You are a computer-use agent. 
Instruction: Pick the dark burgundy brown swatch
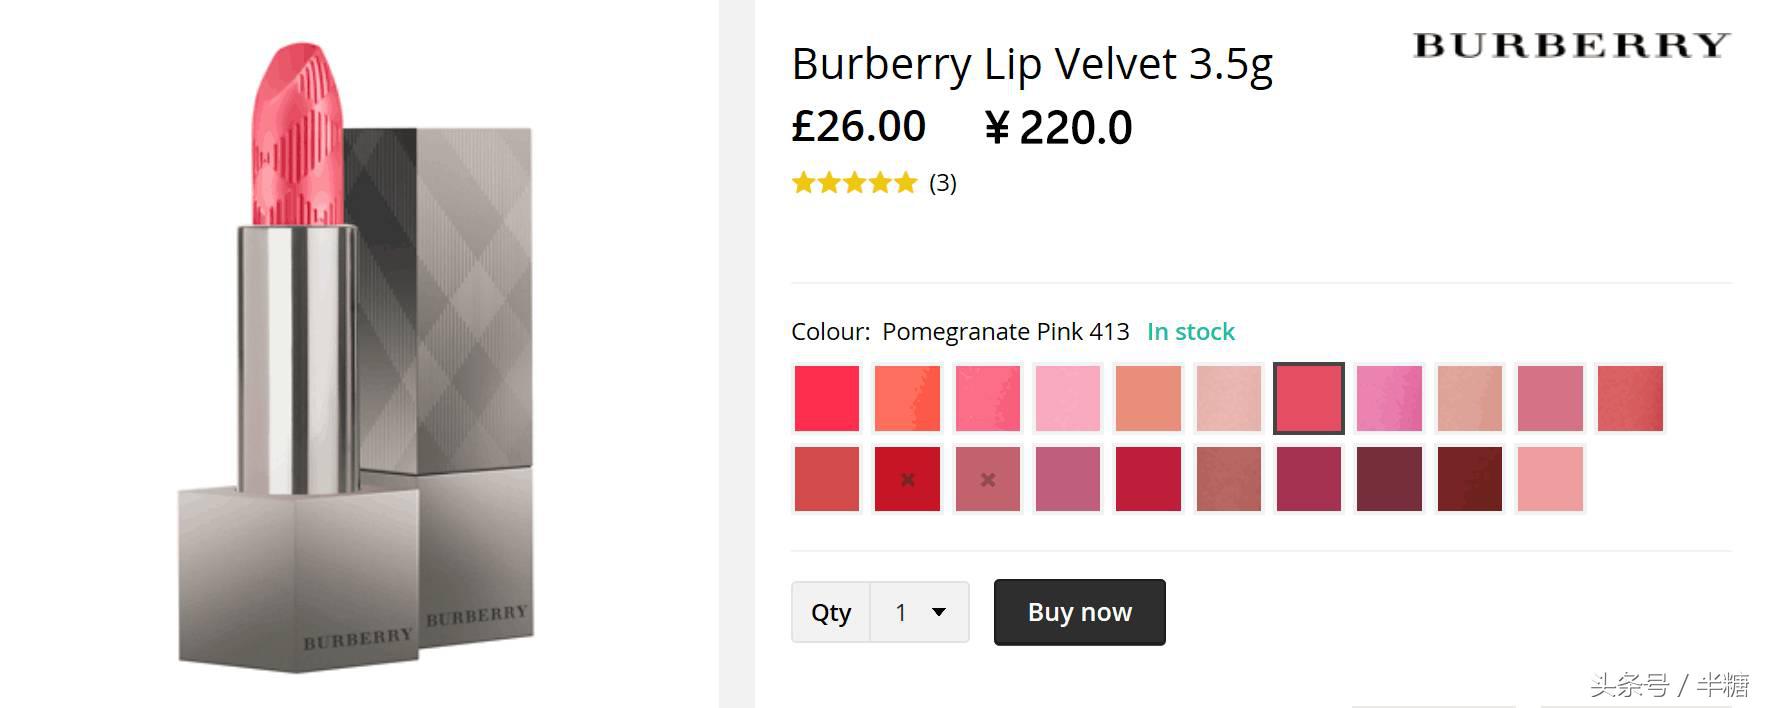(1469, 479)
